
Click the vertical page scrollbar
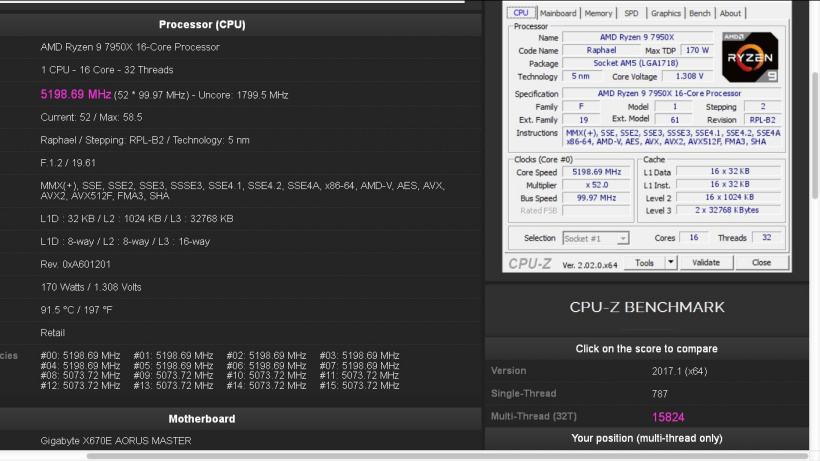(x=814, y=136)
